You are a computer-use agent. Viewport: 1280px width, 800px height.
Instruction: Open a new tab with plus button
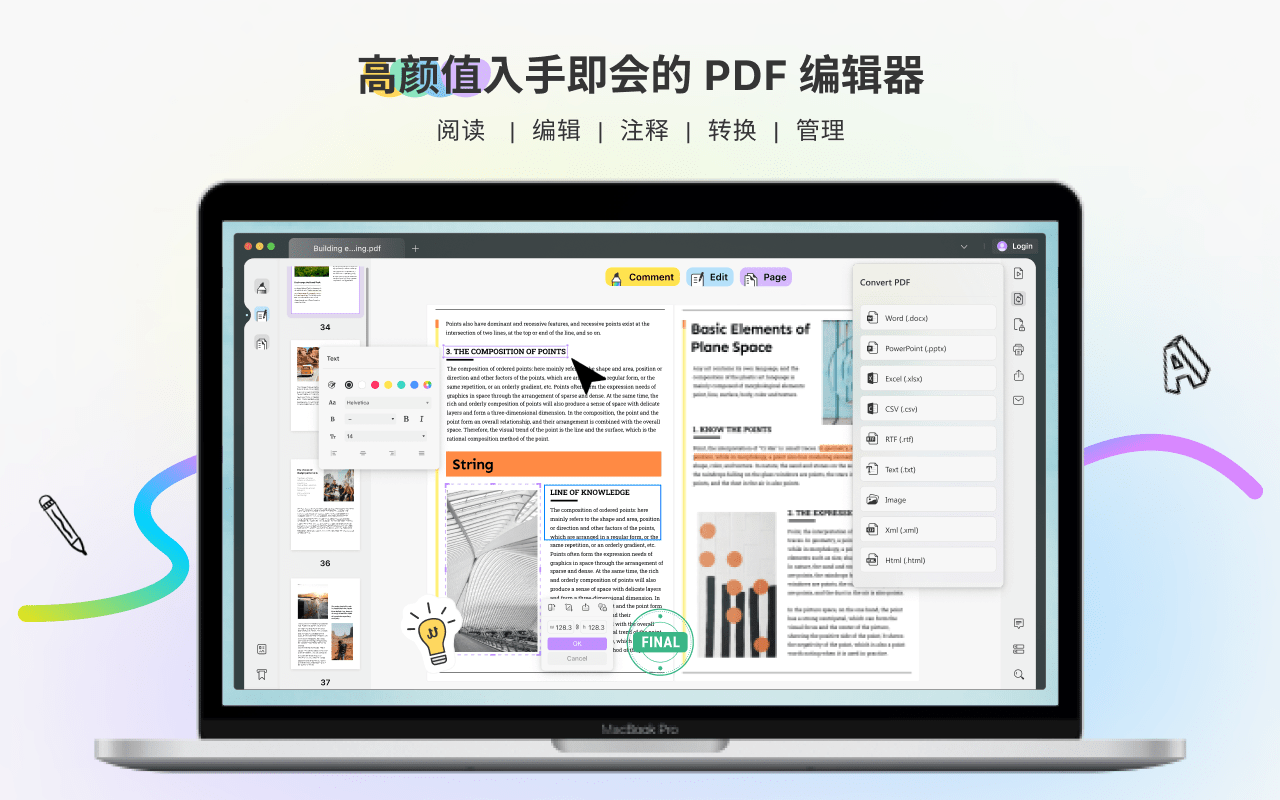click(x=416, y=248)
